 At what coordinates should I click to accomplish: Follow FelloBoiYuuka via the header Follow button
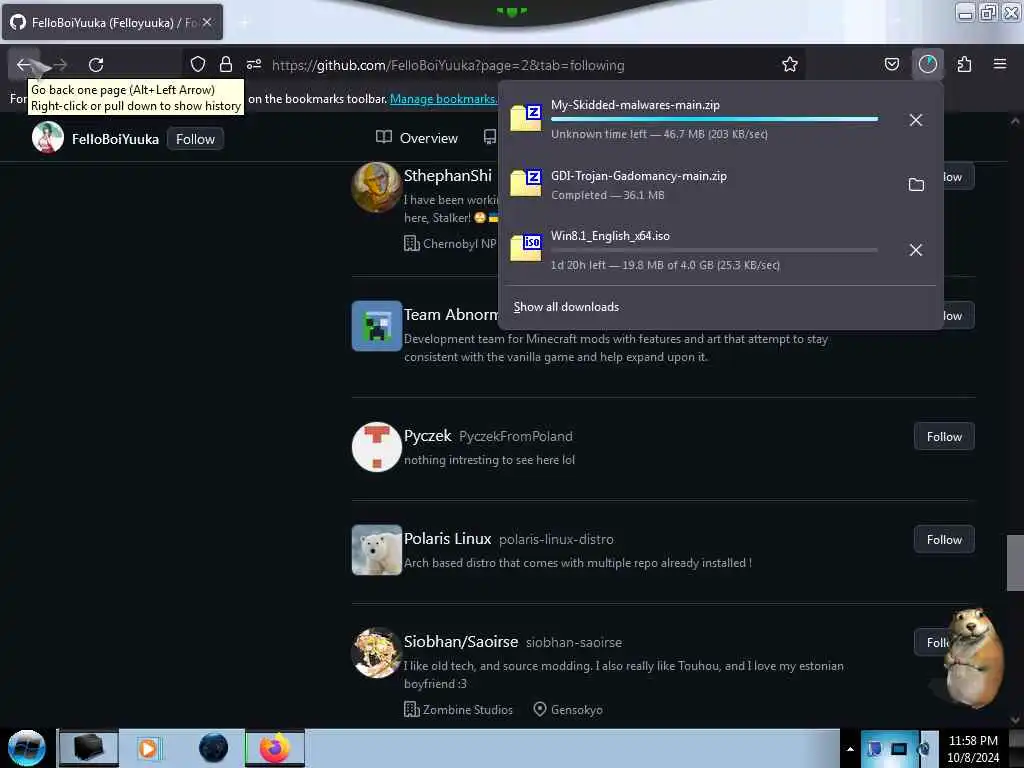195,139
